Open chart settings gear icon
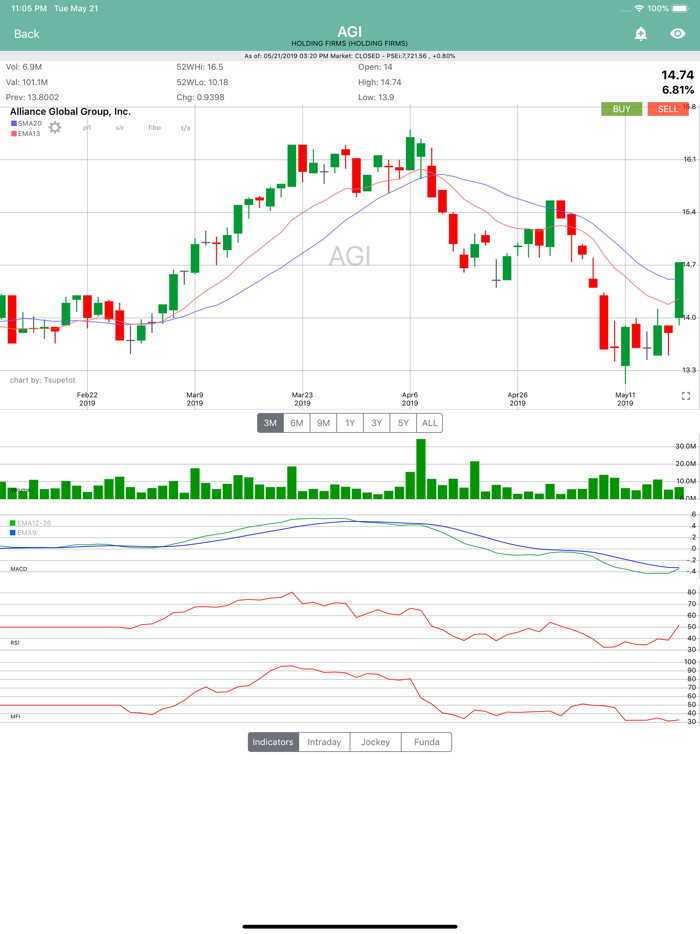 point(55,127)
